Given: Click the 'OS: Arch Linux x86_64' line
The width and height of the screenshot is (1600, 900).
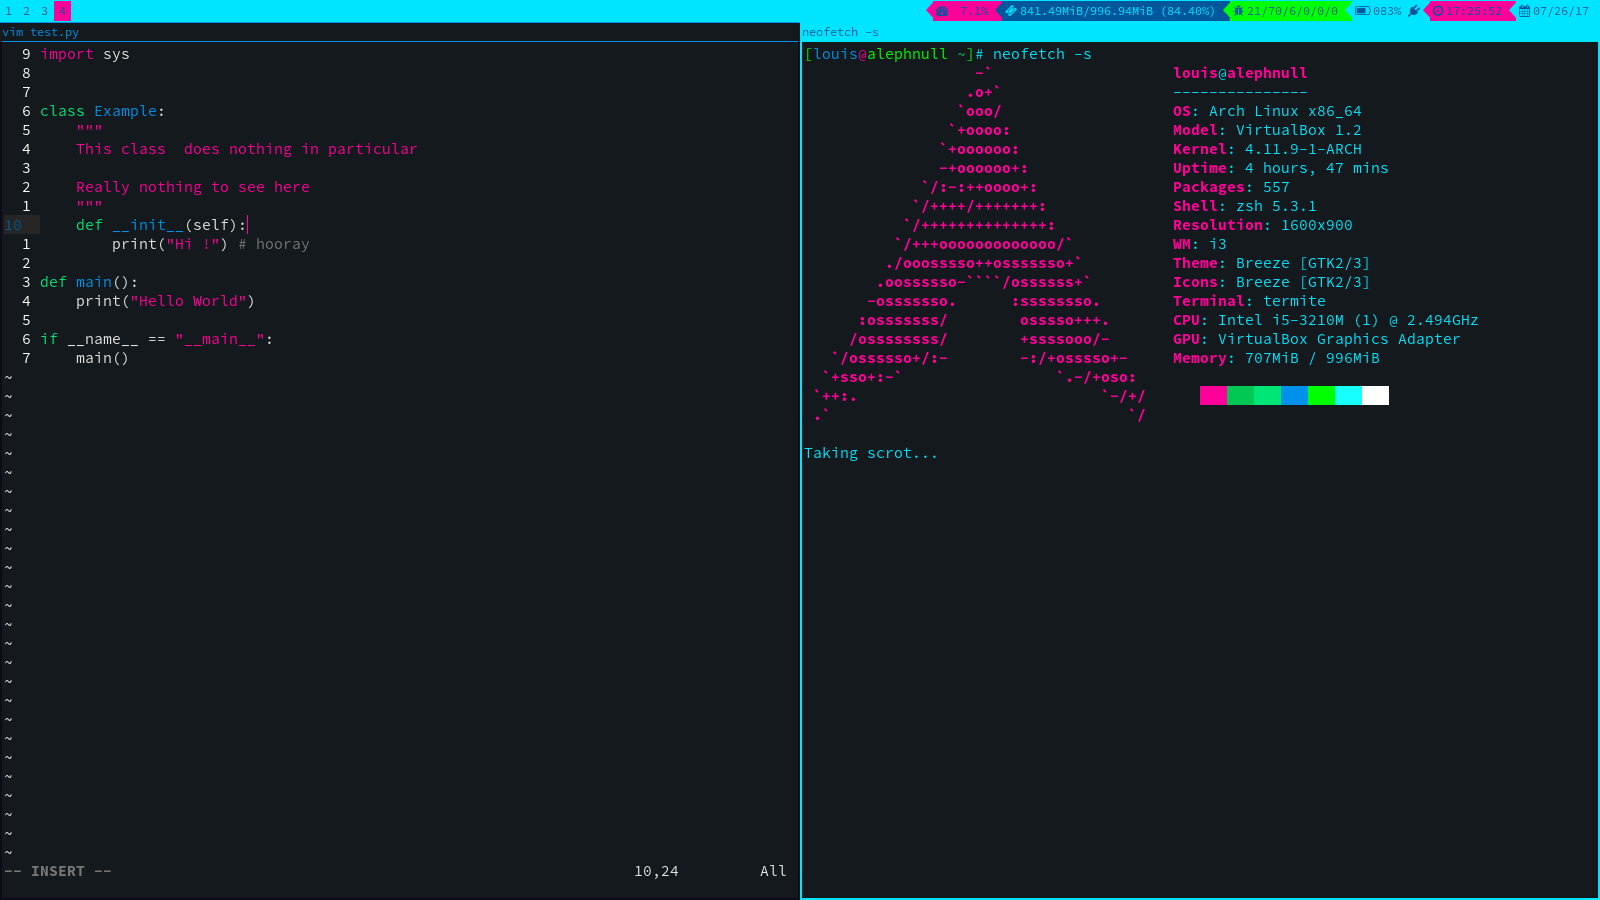Looking at the screenshot, I should click(1267, 111).
